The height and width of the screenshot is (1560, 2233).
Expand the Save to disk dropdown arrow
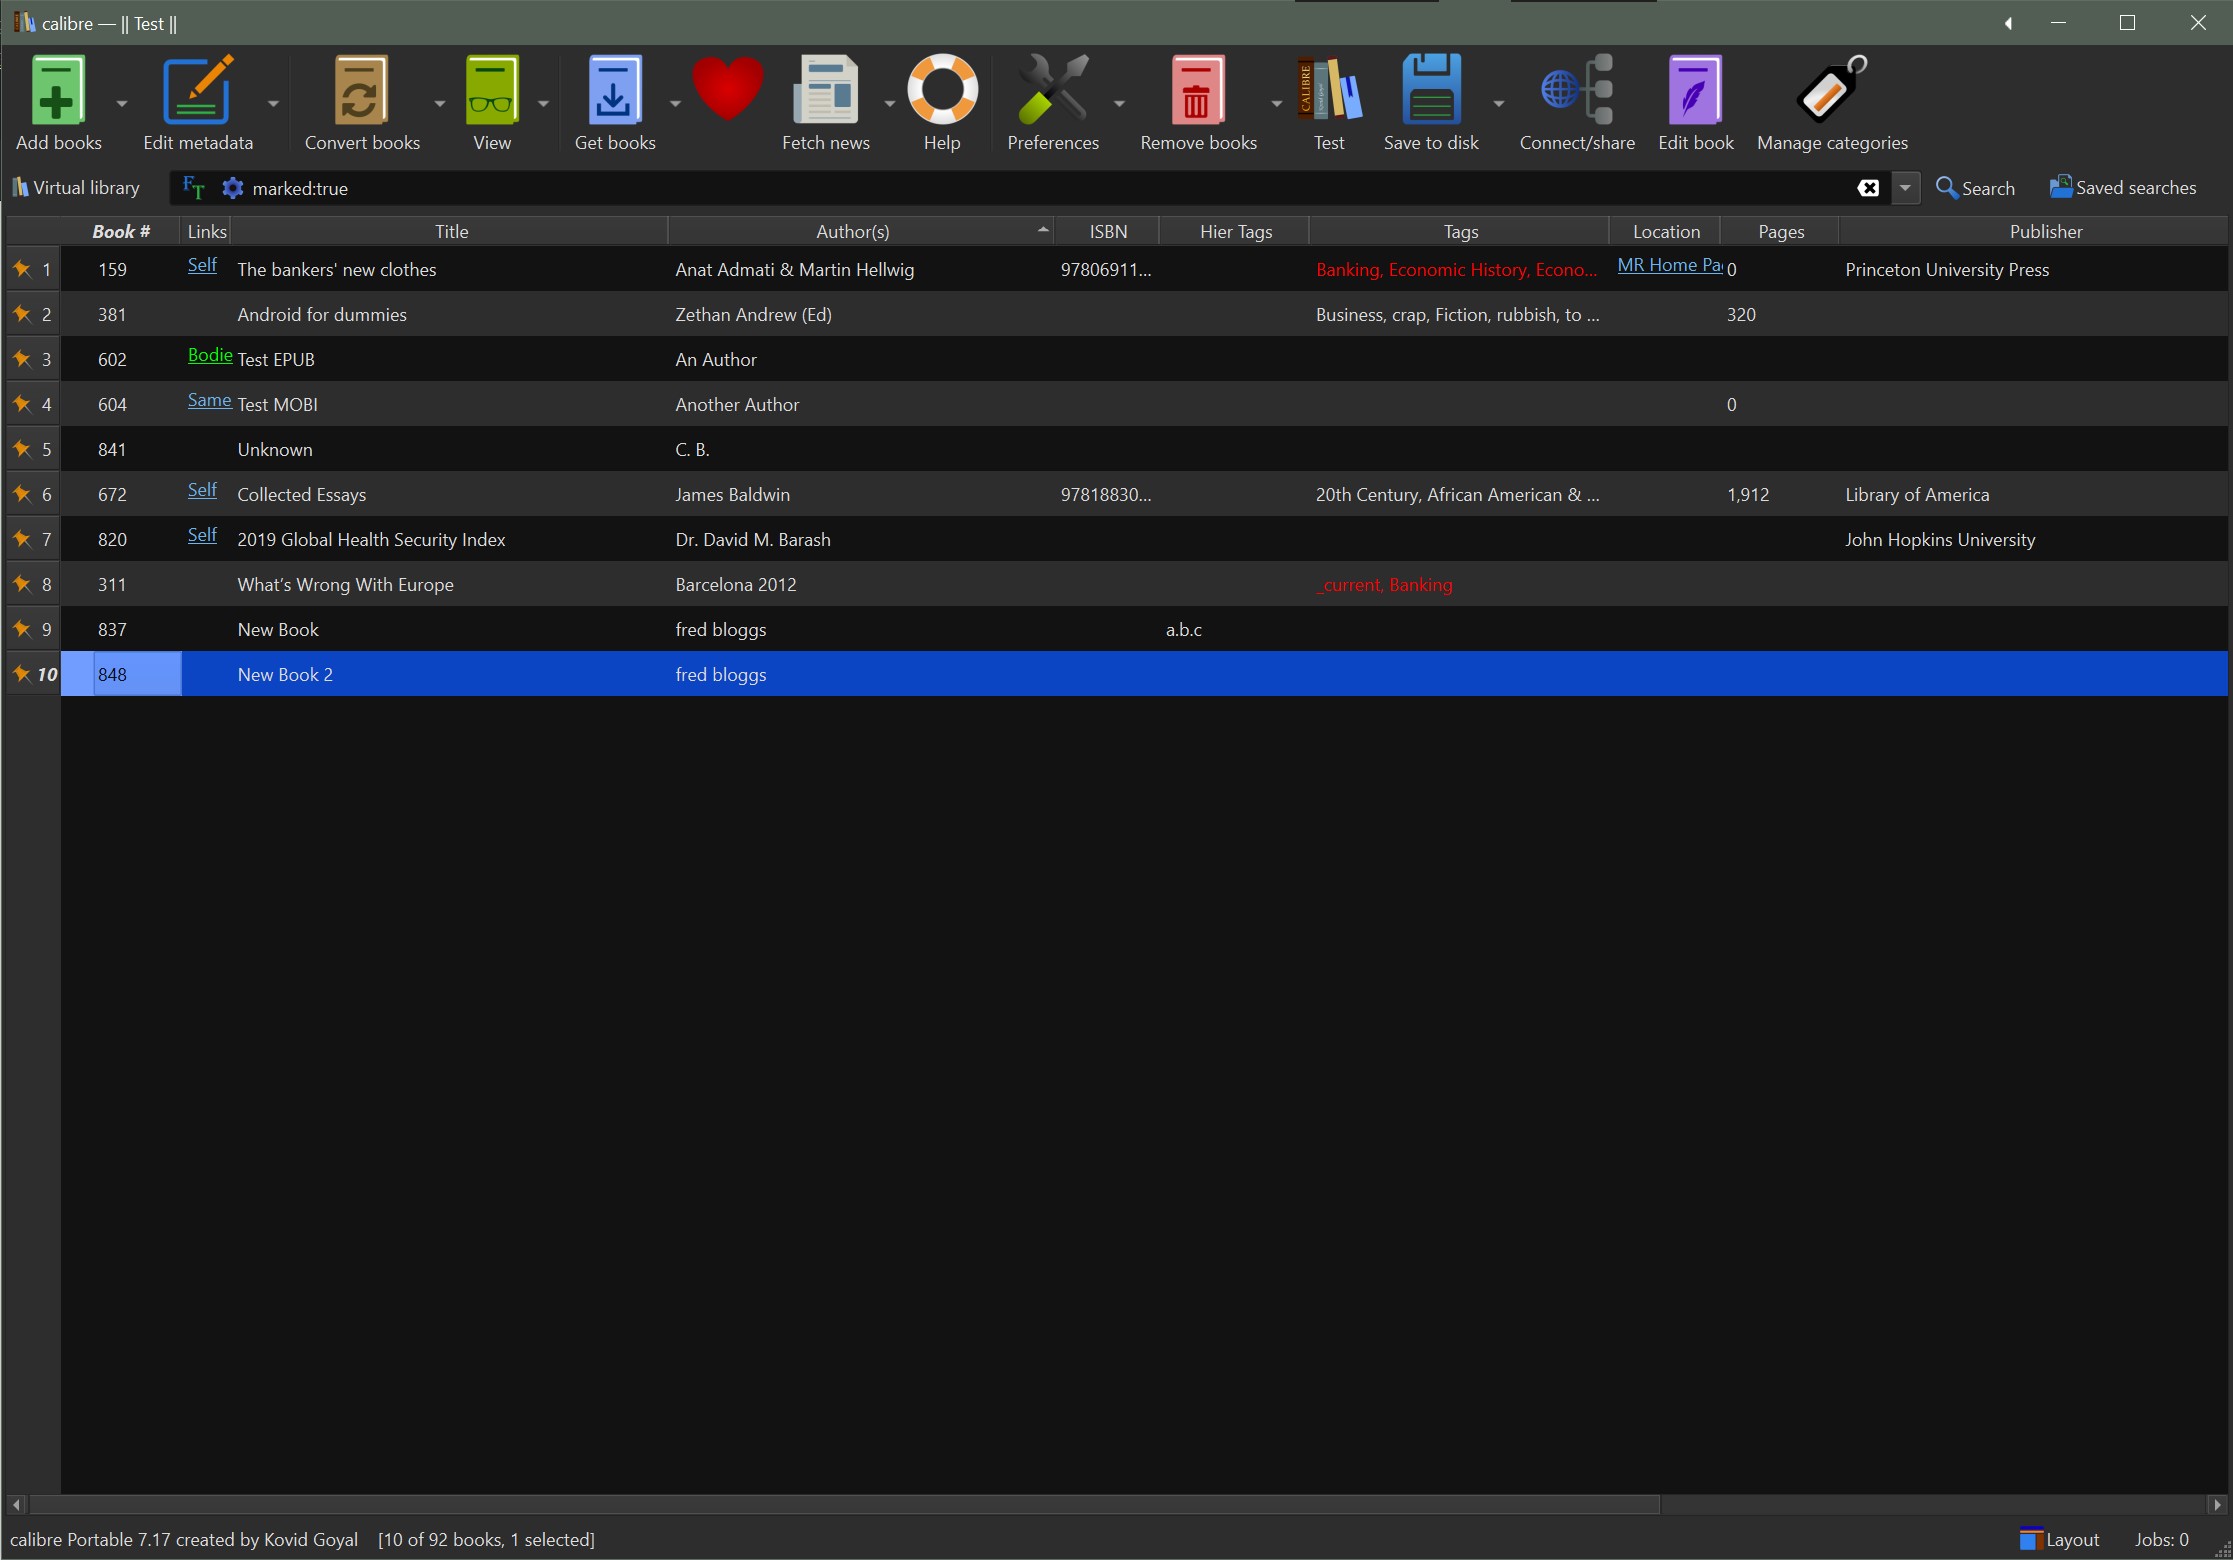1498,103
